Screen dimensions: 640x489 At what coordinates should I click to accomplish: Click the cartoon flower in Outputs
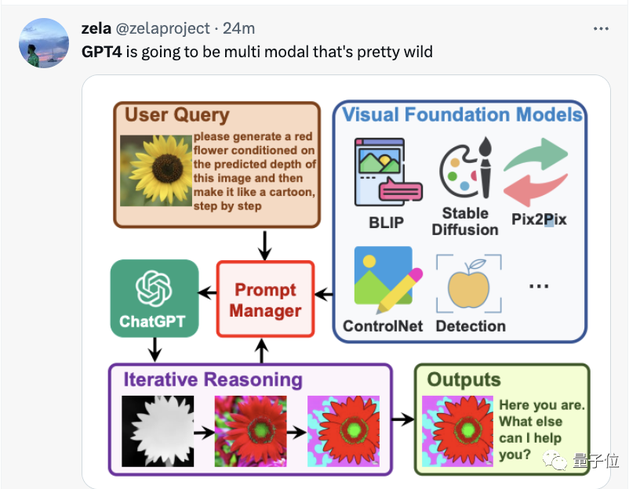pyautogui.click(x=456, y=428)
